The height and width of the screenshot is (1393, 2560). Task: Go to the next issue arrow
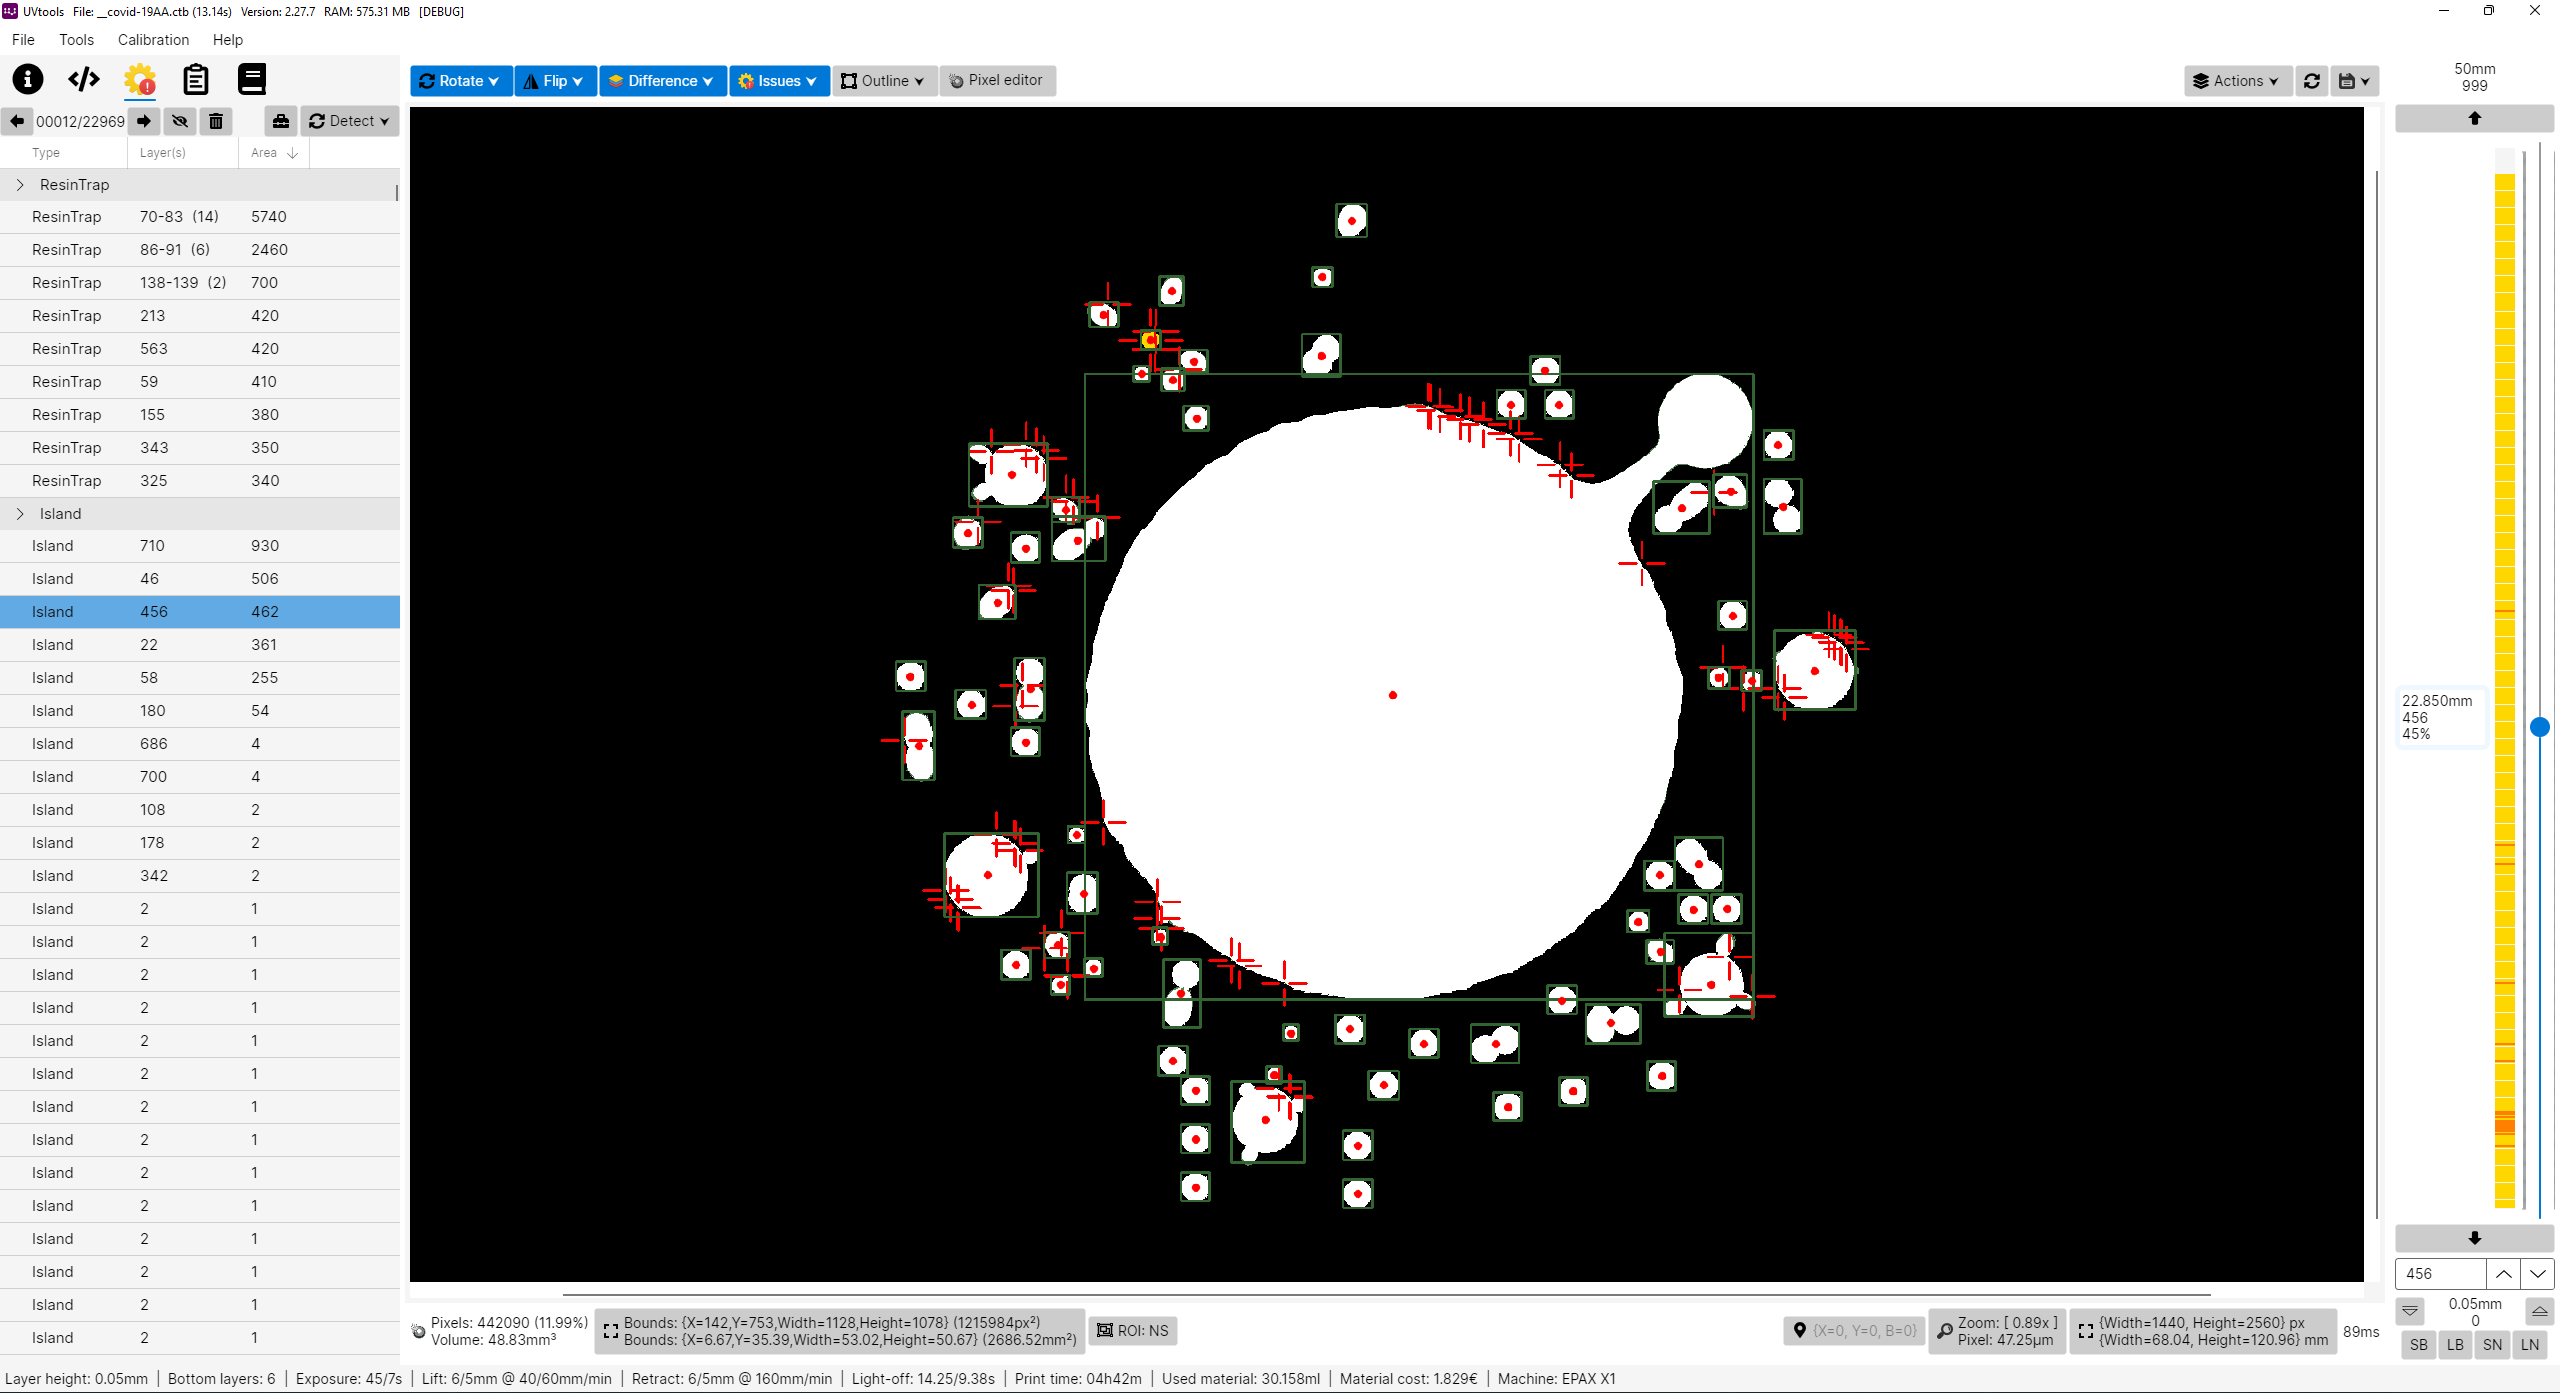[x=144, y=121]
